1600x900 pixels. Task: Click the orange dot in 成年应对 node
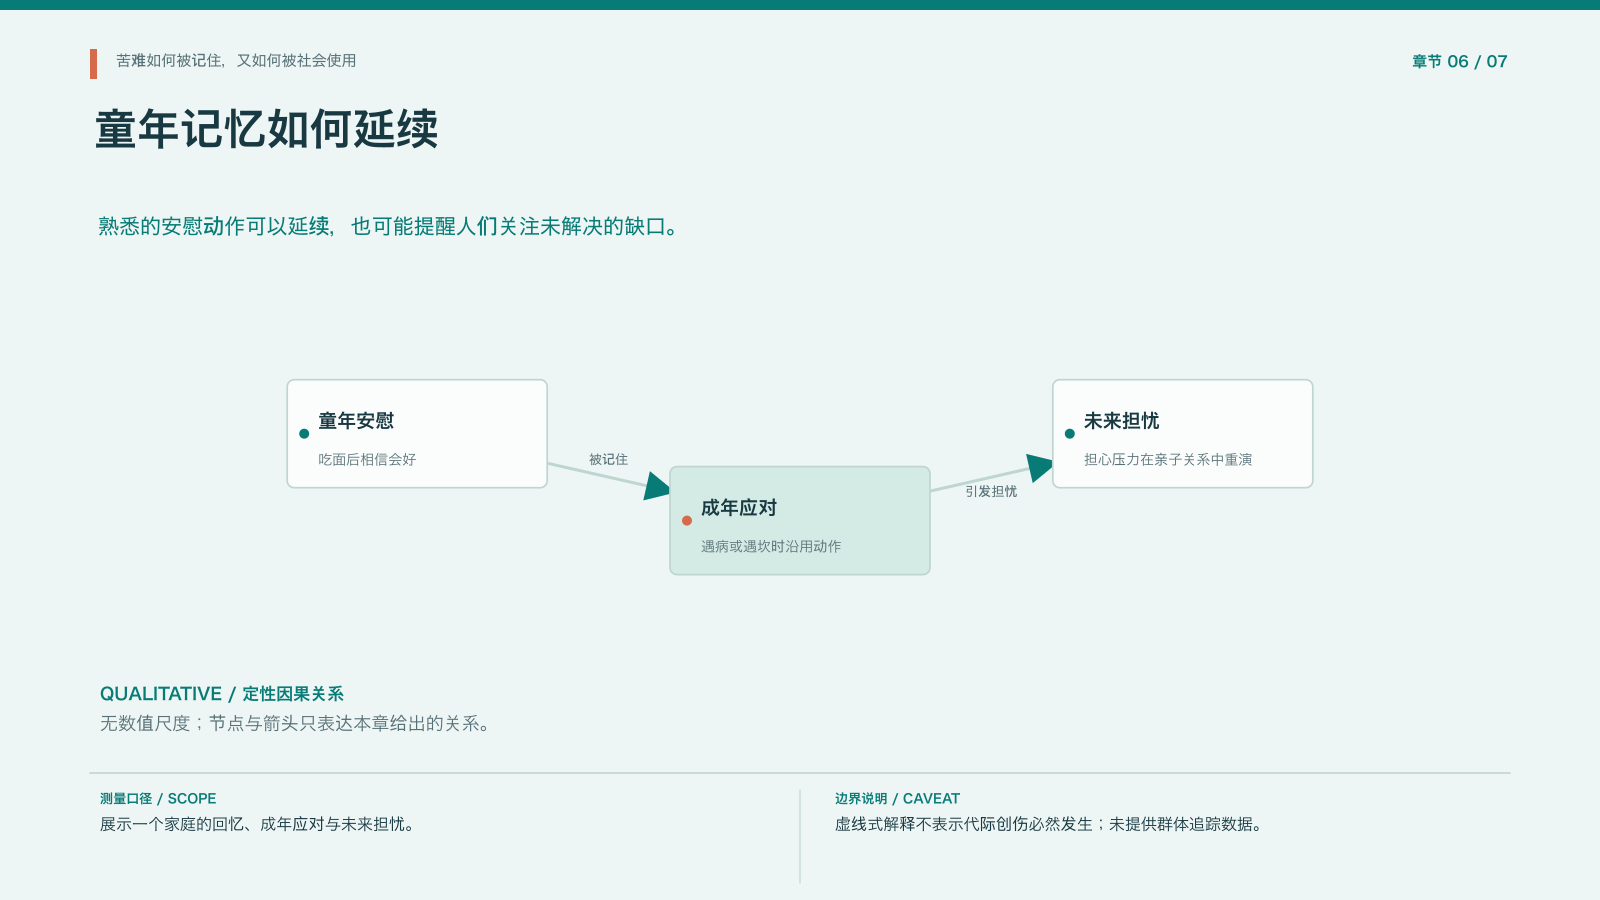[687, 521]
